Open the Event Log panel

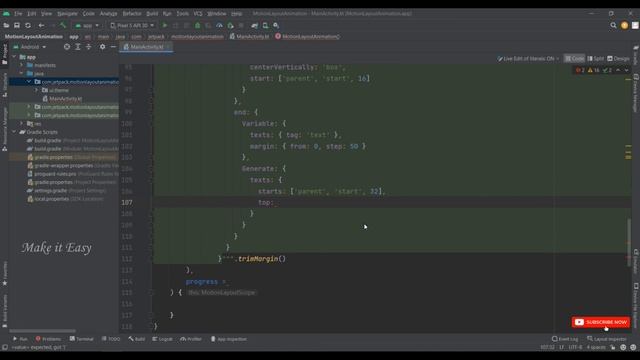pos(565,339)
